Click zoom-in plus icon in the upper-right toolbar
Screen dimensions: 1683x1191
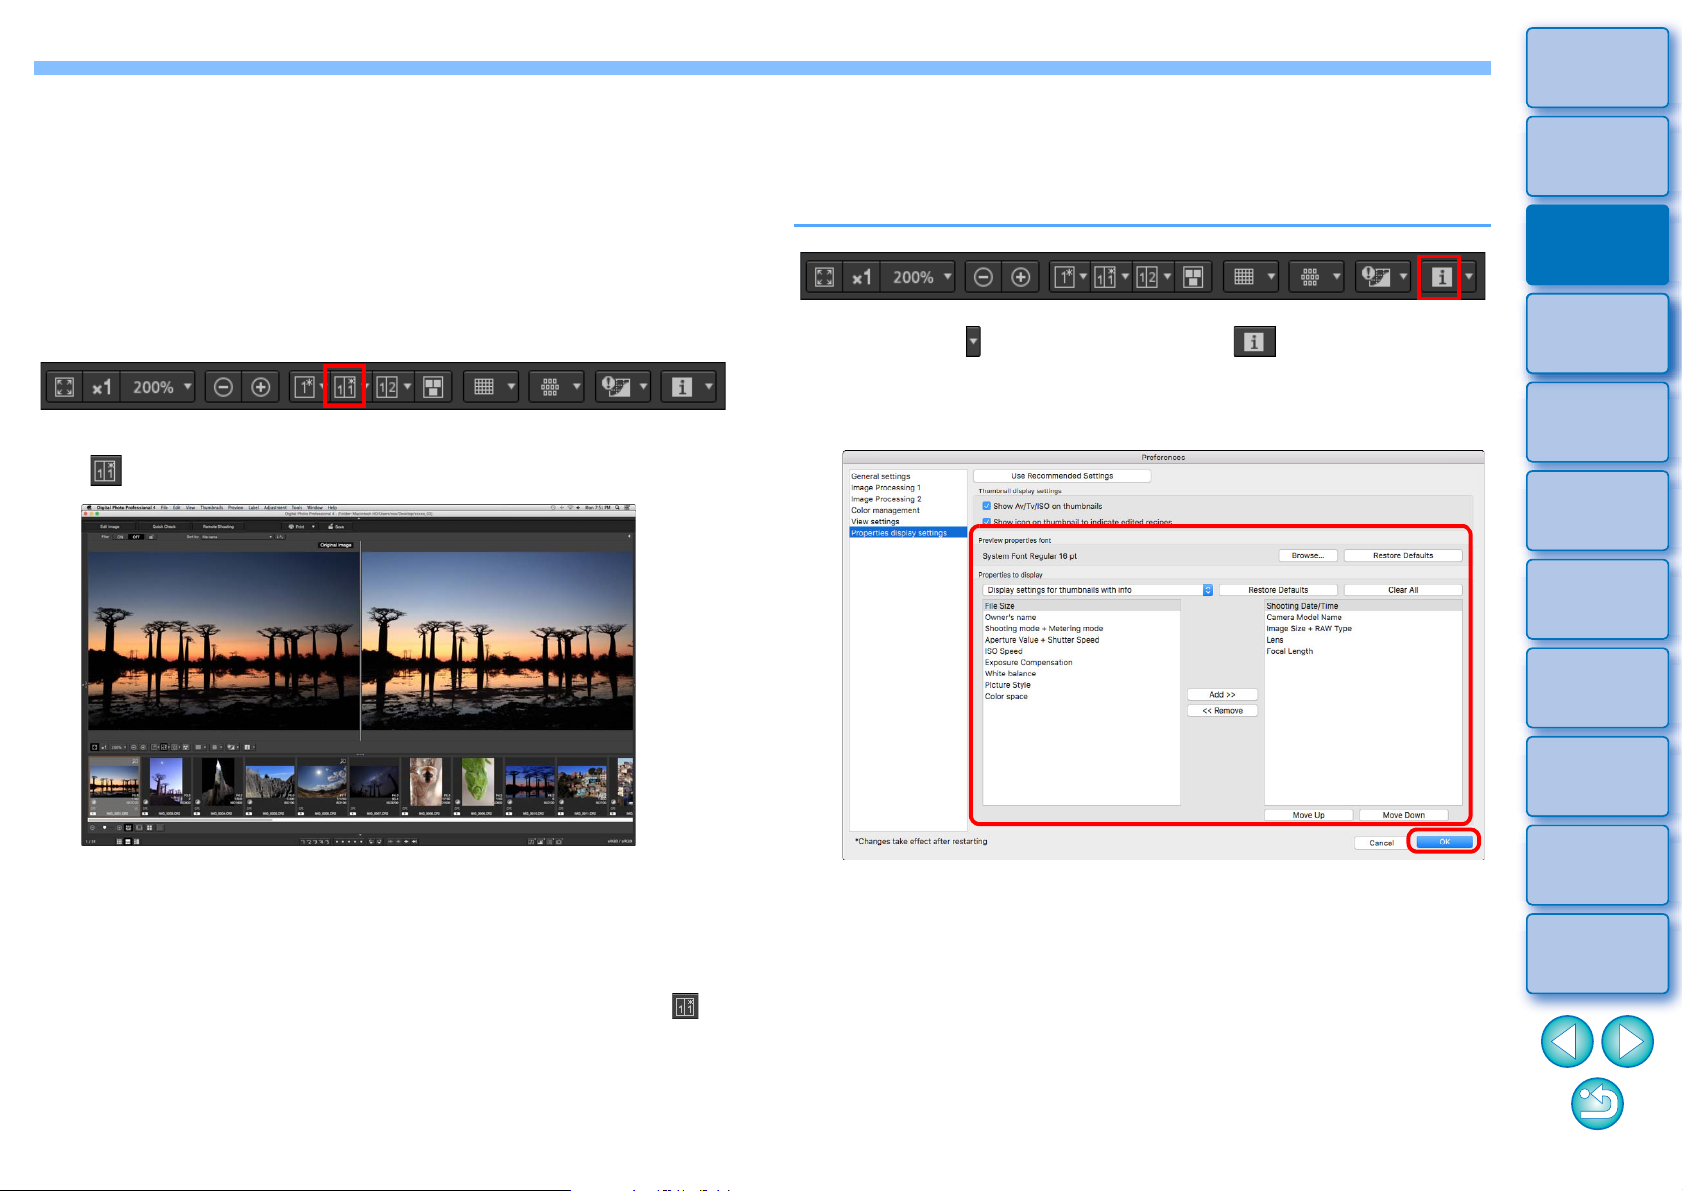1020,277
